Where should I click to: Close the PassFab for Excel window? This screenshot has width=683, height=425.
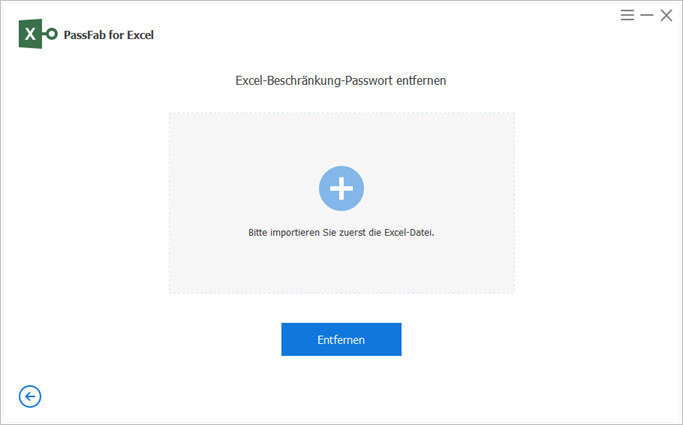point(666,15)
